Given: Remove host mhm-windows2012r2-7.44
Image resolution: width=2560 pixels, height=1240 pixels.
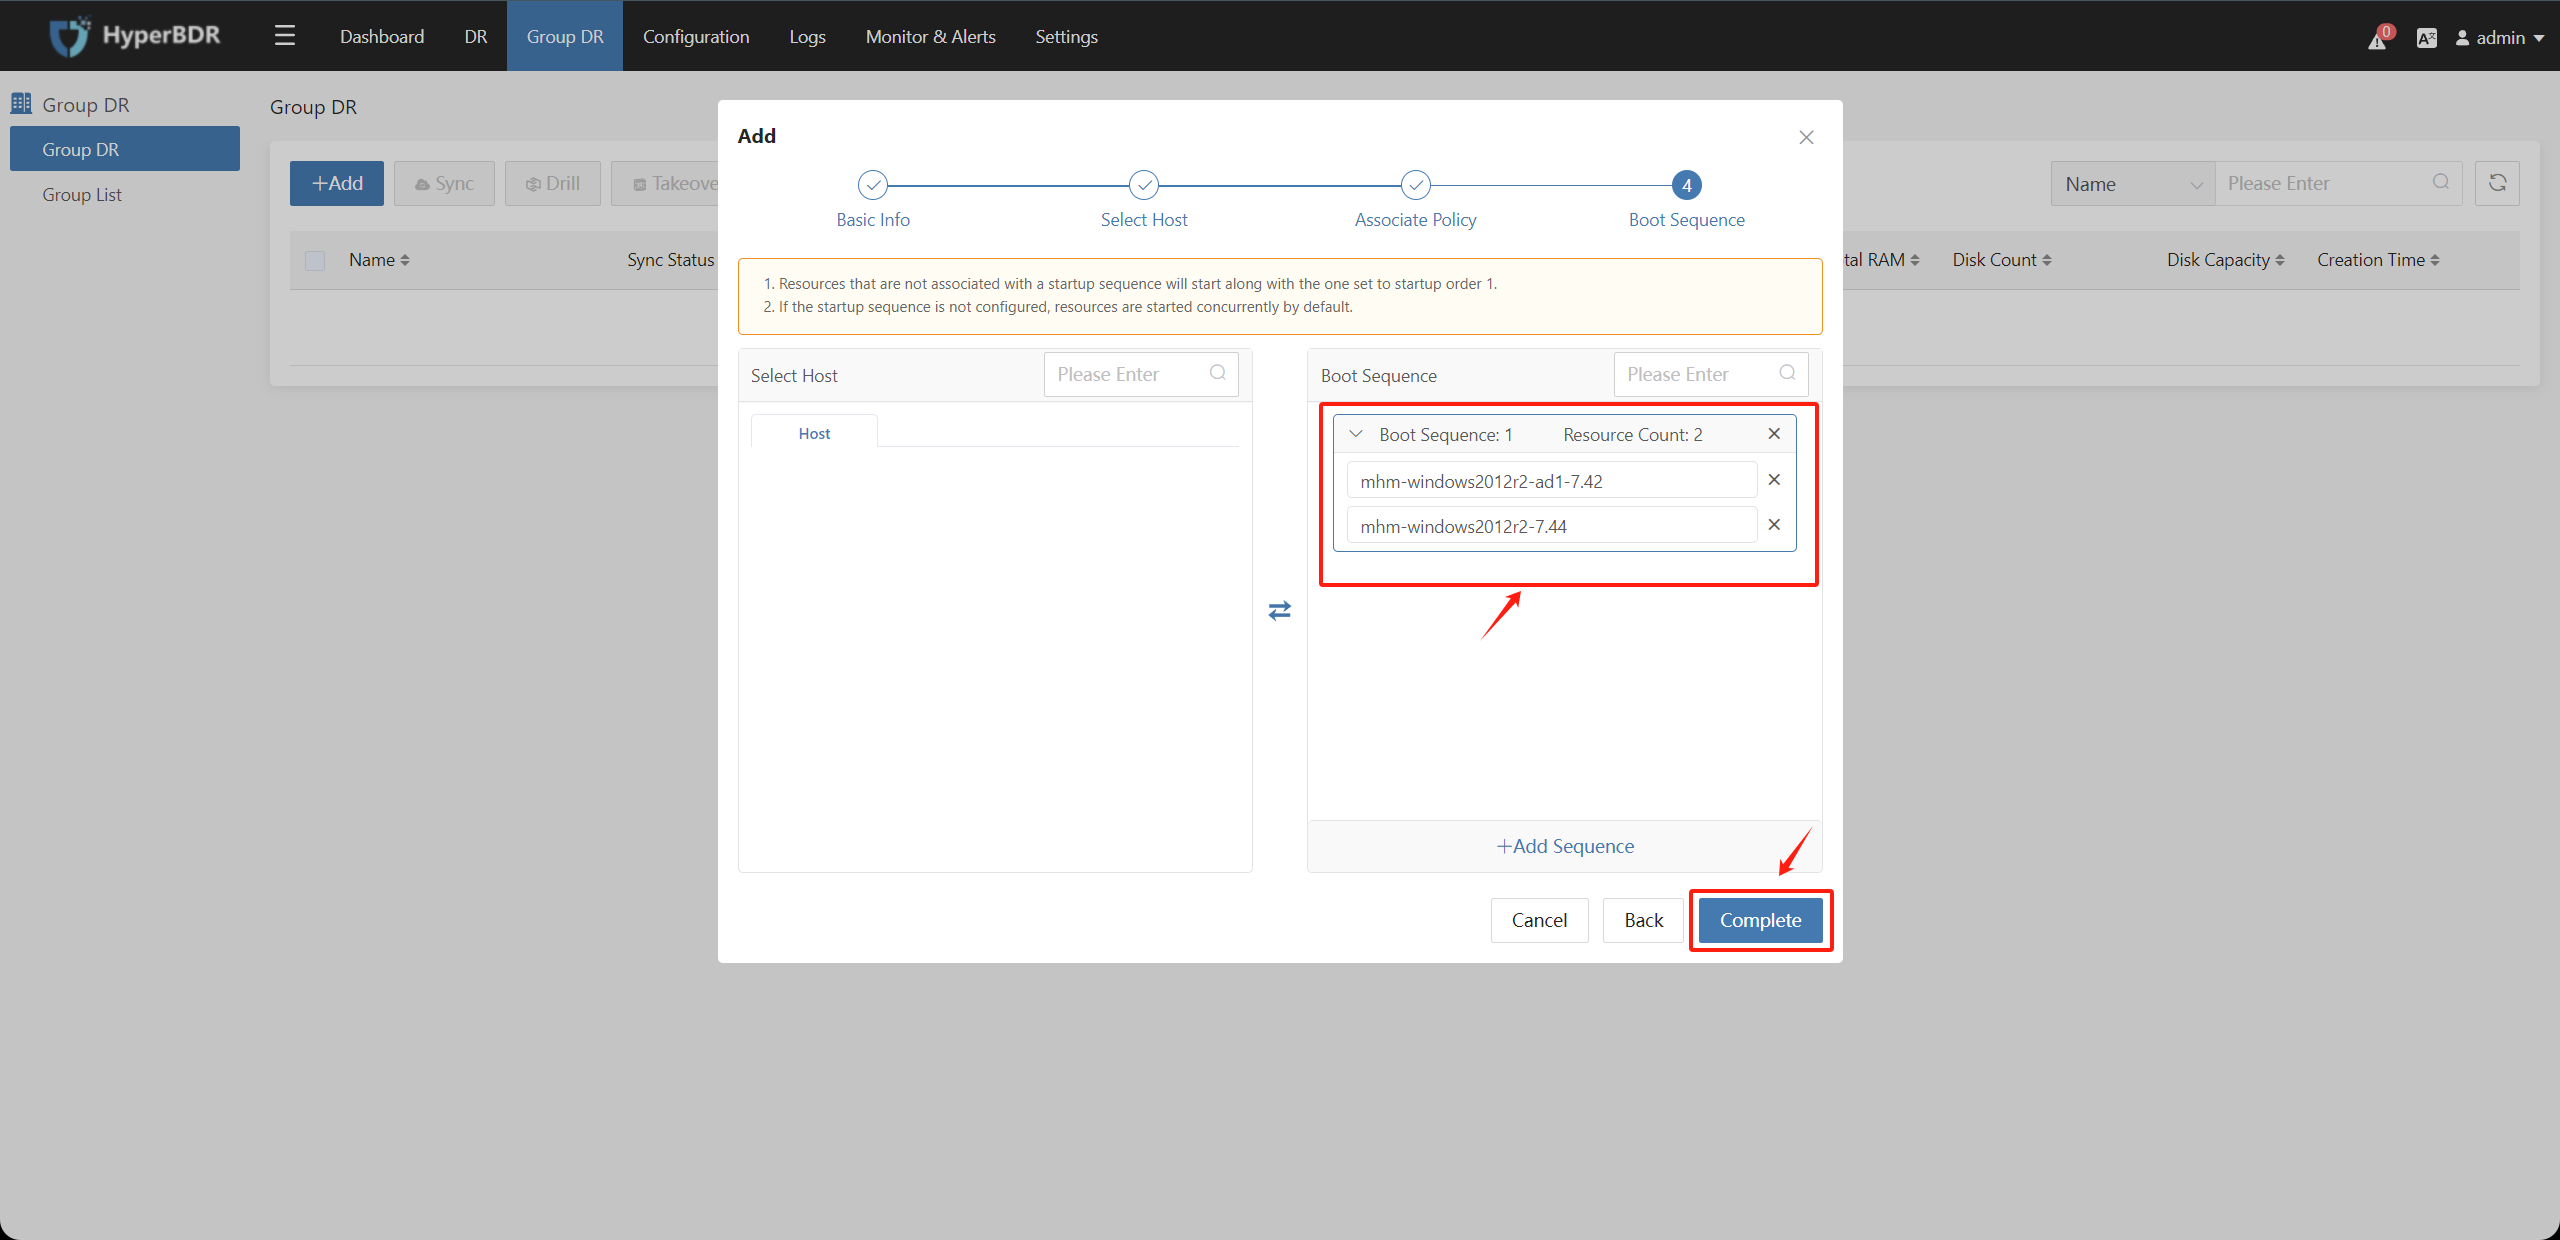Looking at the screenshot, I should point(1774,525).
